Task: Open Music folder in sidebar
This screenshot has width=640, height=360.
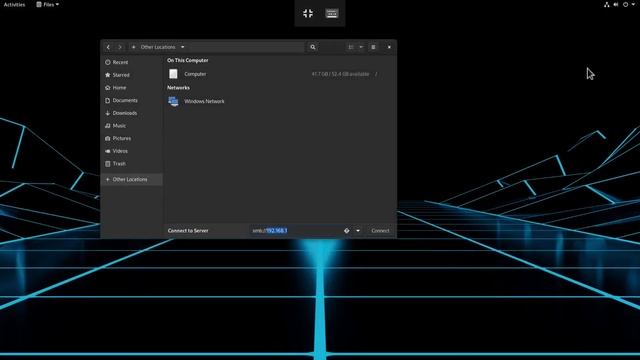Action: 131,126
